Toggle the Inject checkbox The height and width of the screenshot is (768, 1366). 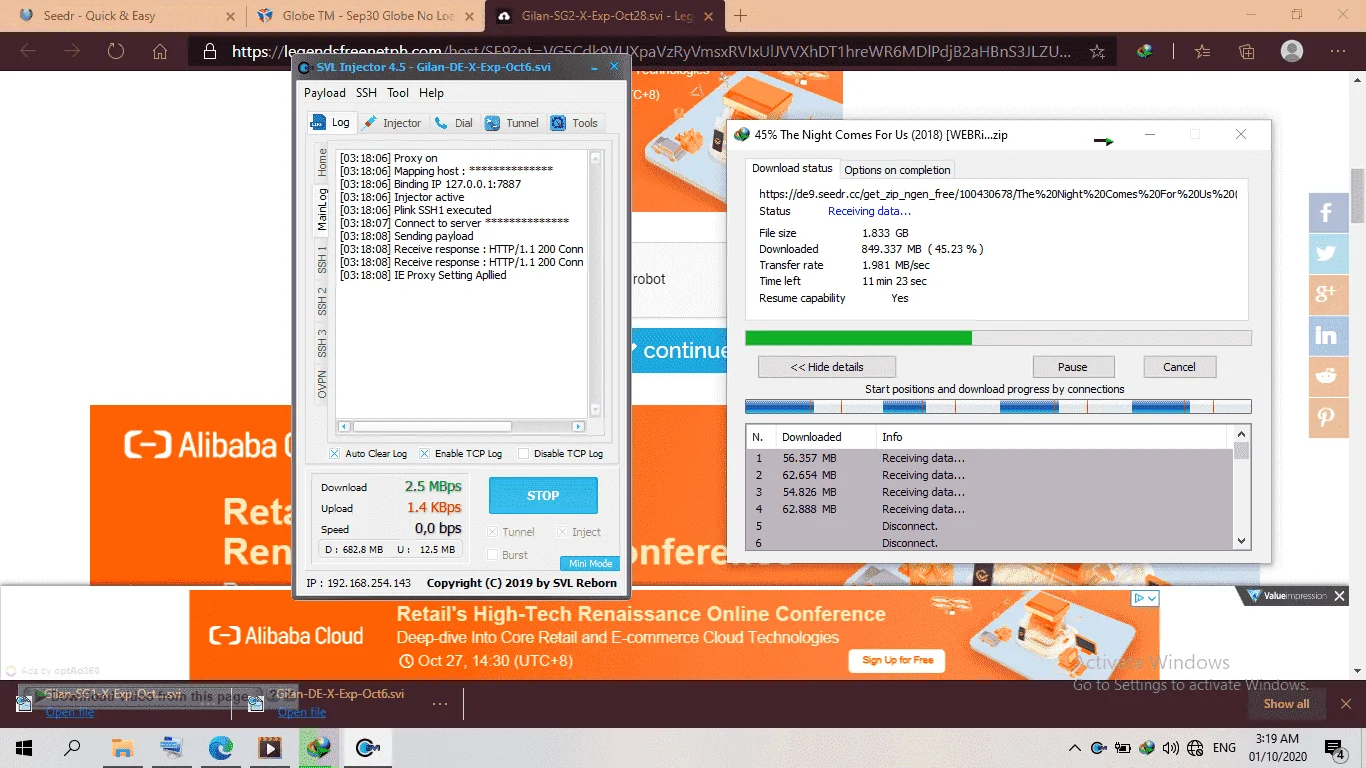pos(562,532)
